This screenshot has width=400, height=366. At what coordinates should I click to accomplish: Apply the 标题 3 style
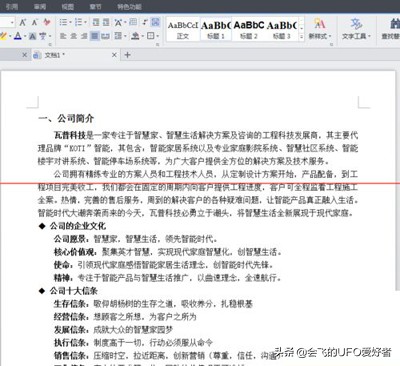[x=282, y=29]
